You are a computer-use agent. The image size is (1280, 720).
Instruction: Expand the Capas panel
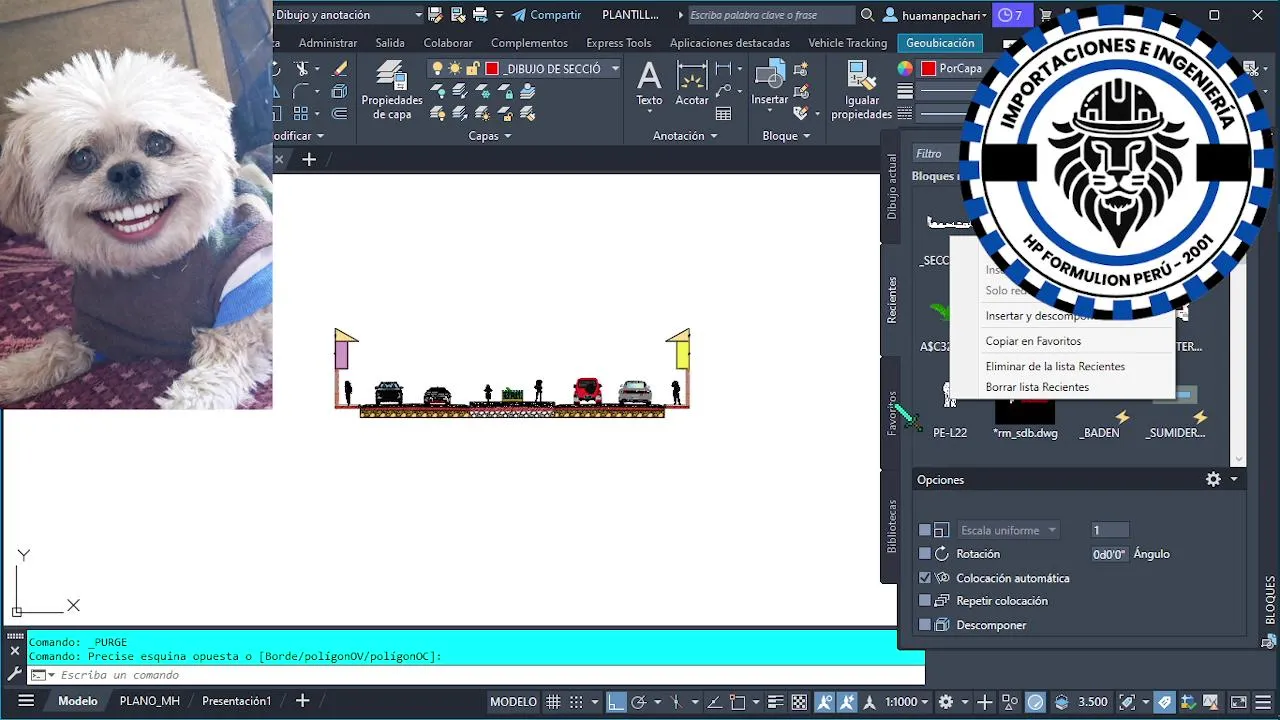(490, 136)
